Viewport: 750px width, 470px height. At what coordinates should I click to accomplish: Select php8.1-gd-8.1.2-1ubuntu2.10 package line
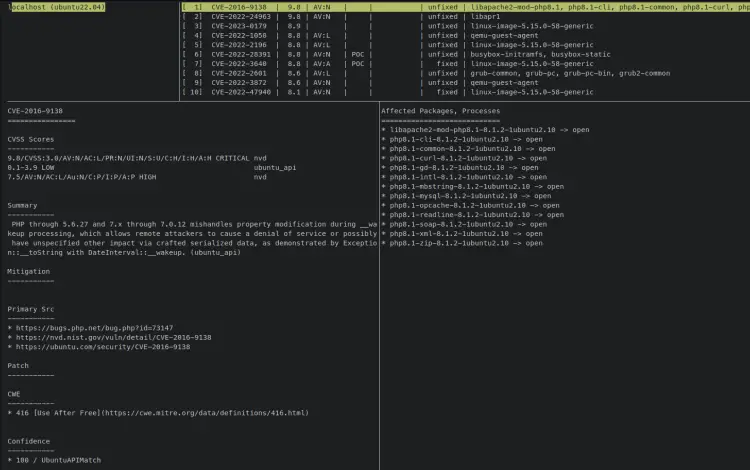pyautogui.click(x=460, y=168)
